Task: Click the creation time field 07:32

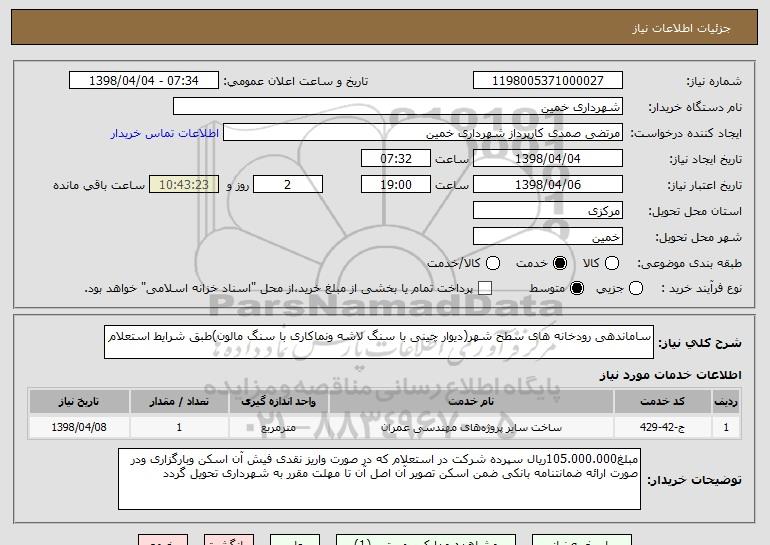Action: (x=396, y=159)
